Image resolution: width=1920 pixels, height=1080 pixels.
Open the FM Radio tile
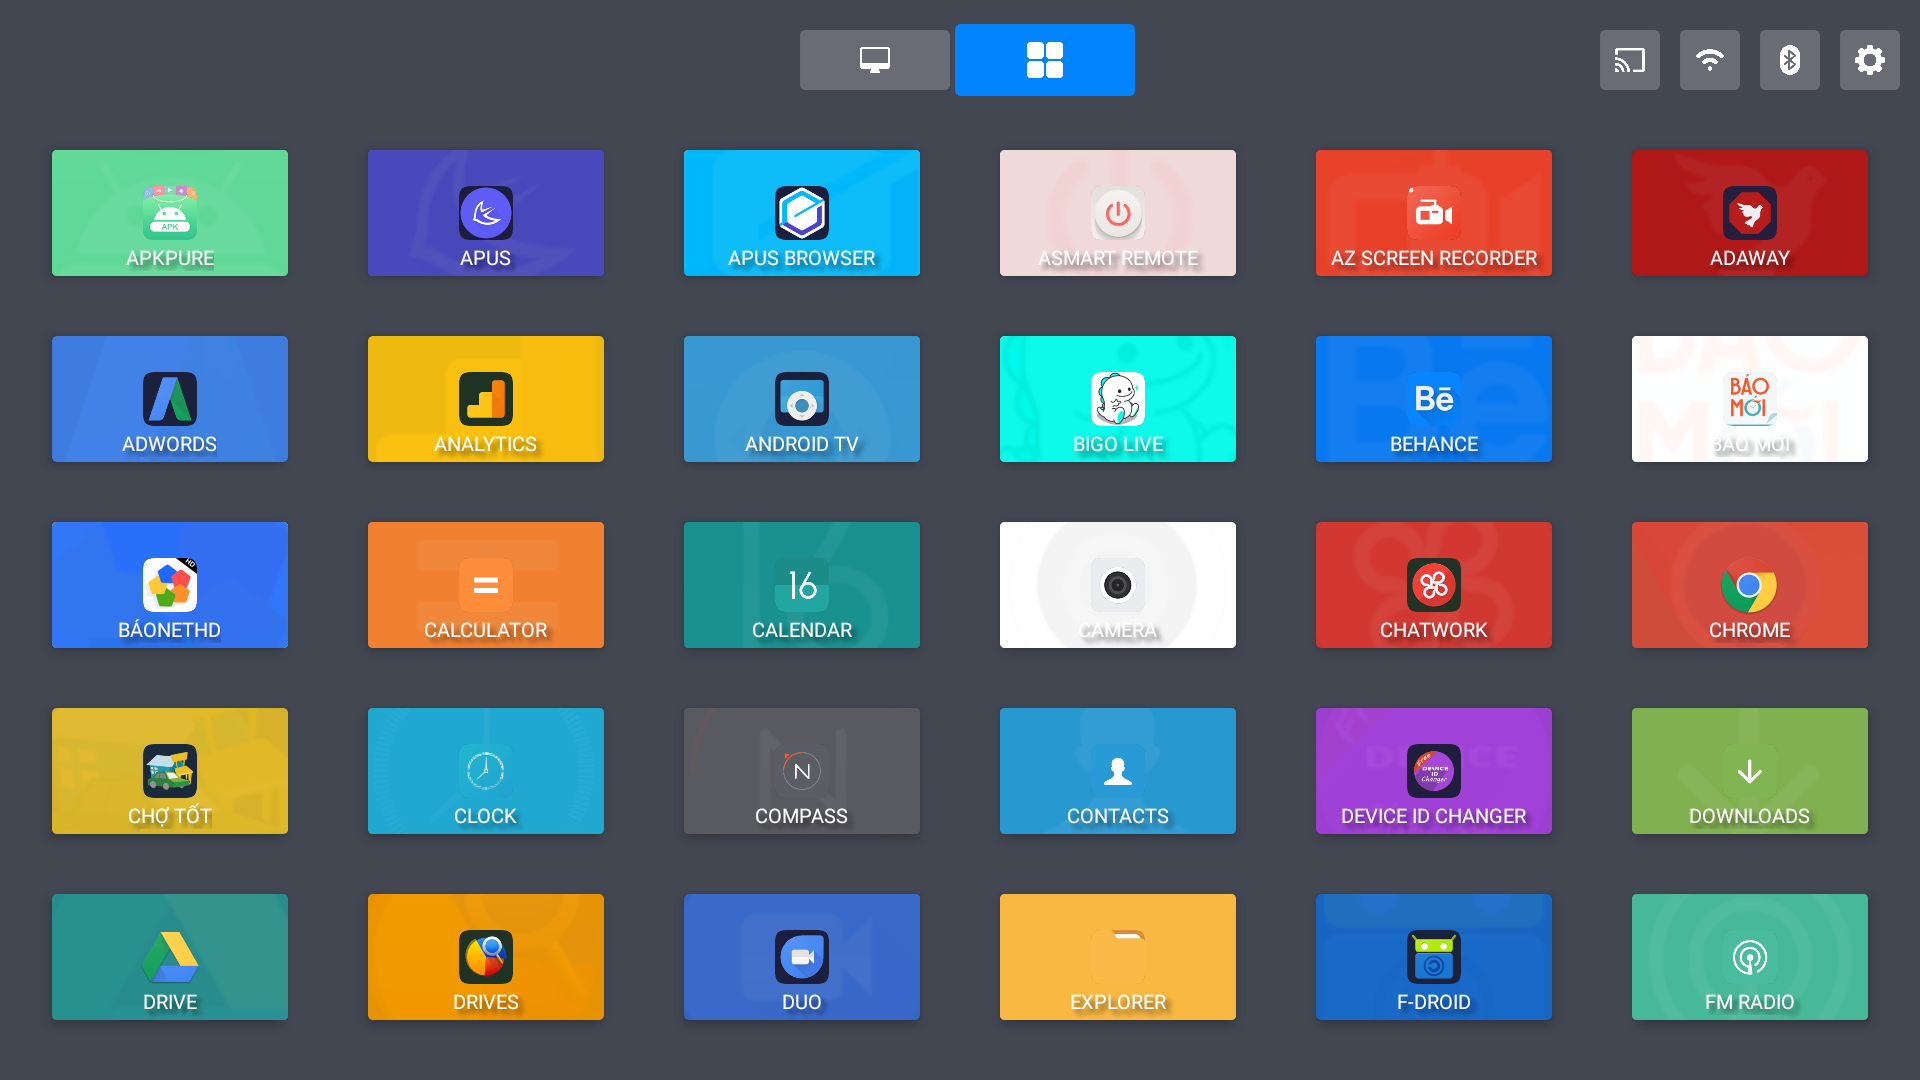click(1749, 957)
